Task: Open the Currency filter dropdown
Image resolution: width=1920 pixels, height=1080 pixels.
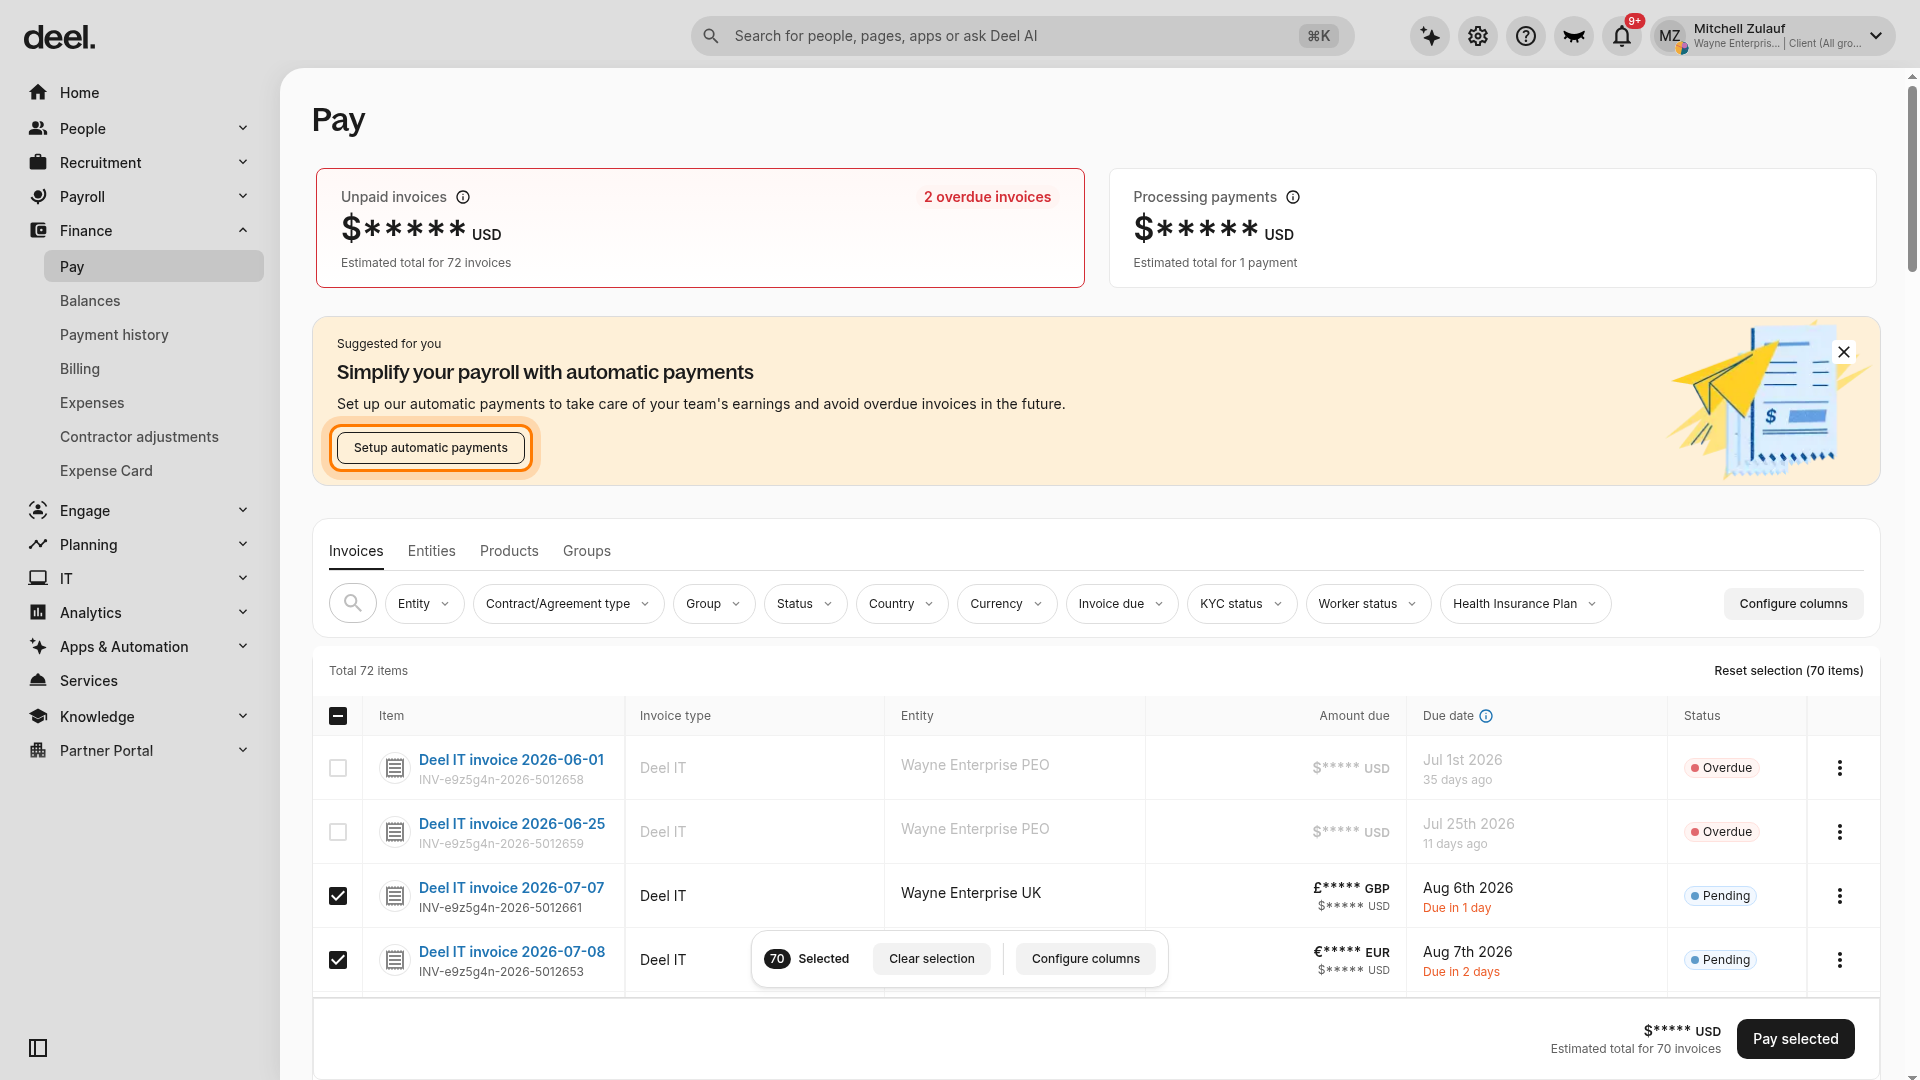Action: 1007,604
